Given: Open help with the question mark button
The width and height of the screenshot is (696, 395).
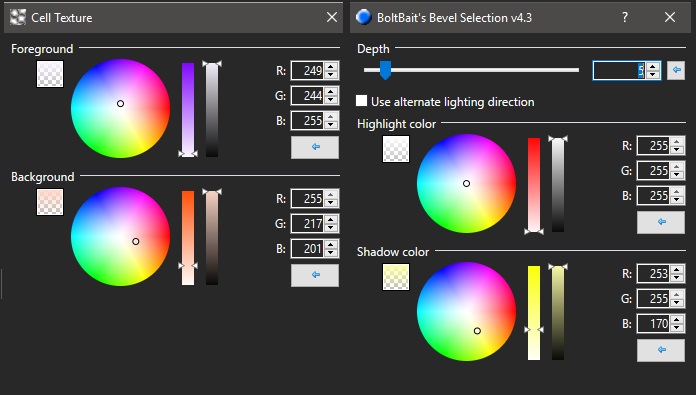Looking at the screenshot, I should tap(625, 17).
